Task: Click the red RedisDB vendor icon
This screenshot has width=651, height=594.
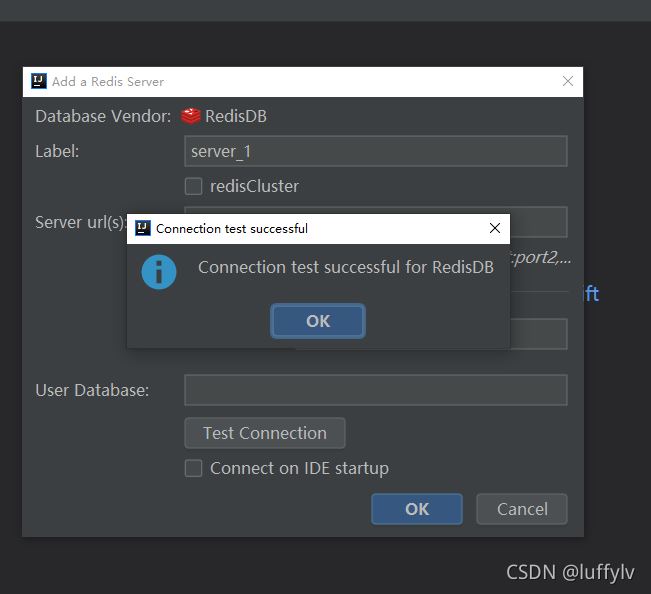Action: [191, 116]
